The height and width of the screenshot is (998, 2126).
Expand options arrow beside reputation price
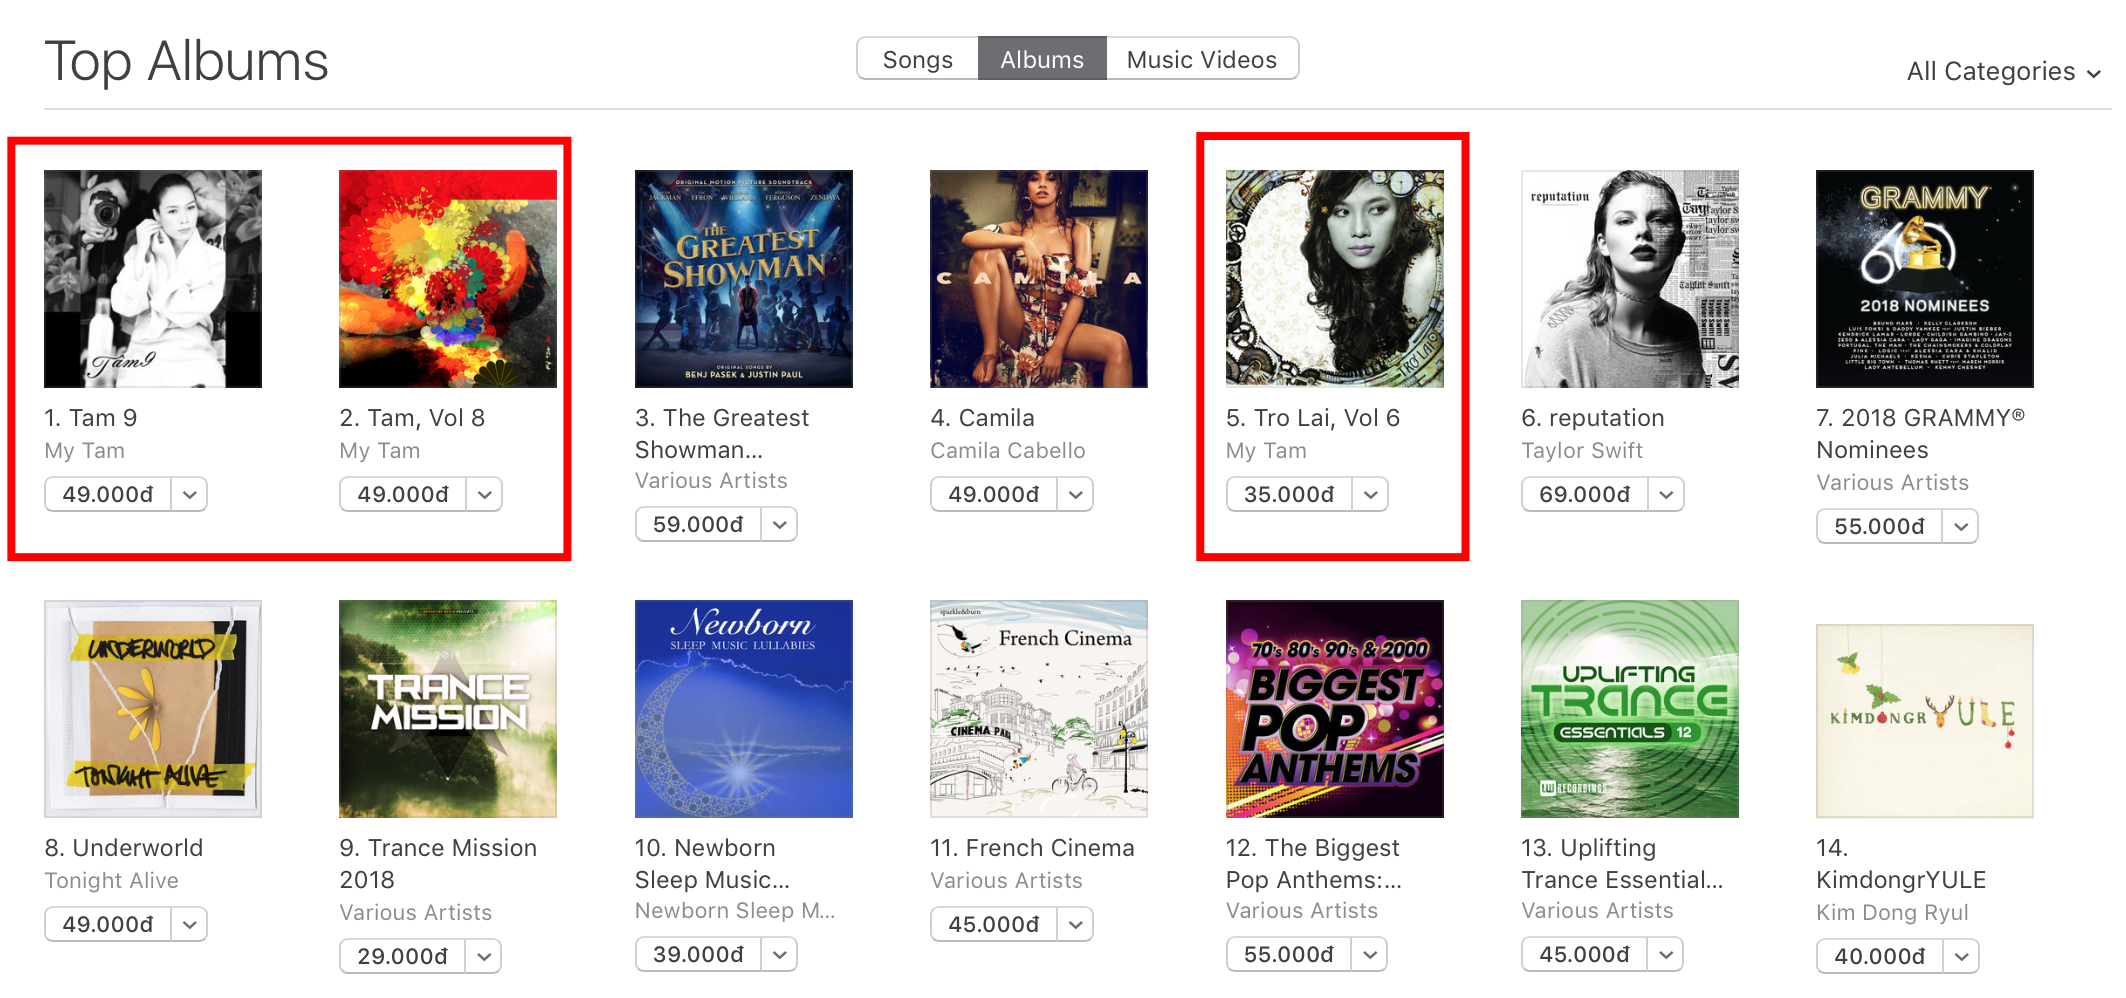(x=1666, y=494)
